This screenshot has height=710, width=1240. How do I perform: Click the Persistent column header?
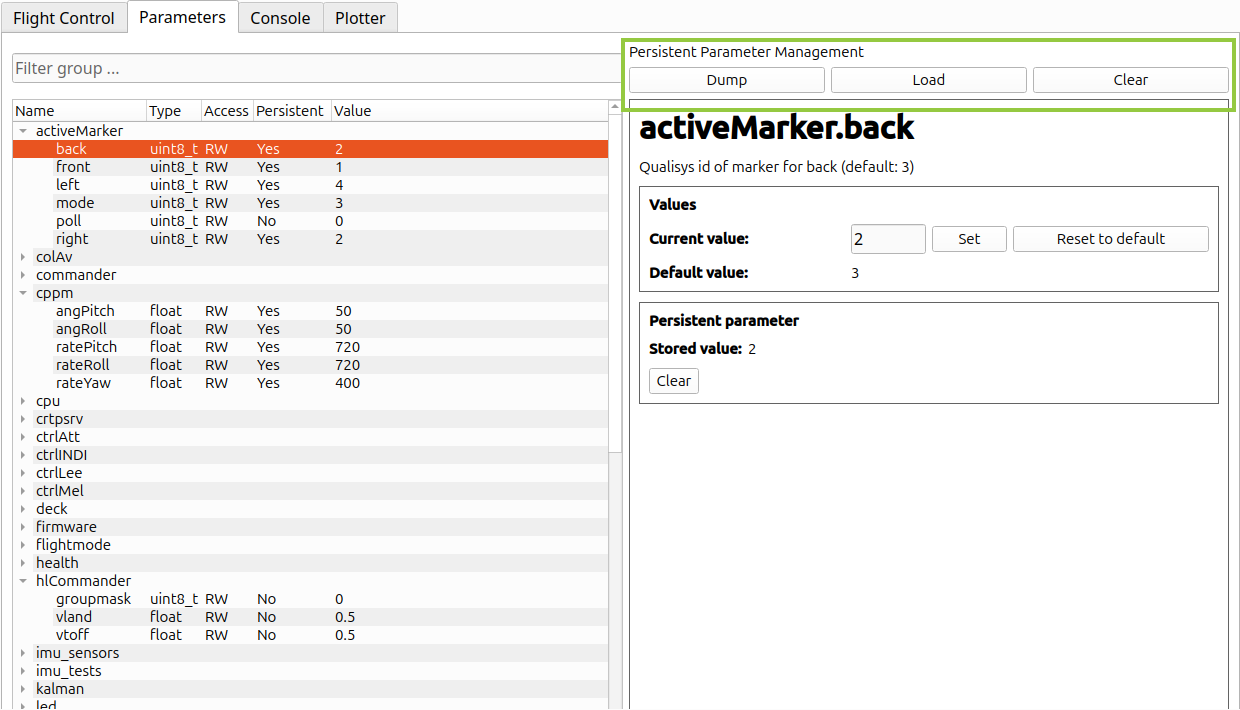click(291, 111)
